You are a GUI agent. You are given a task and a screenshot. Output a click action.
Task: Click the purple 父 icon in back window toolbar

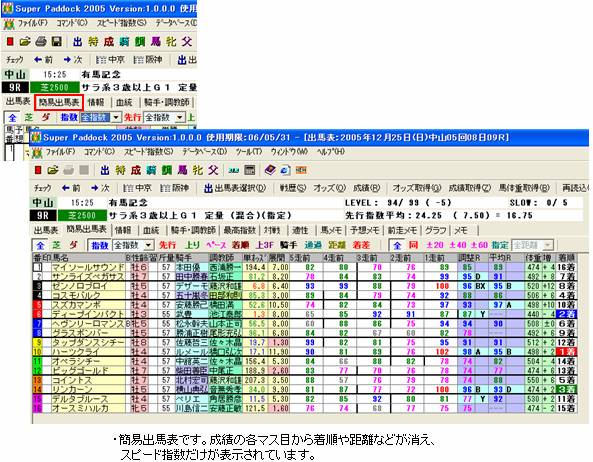(186, 42)
